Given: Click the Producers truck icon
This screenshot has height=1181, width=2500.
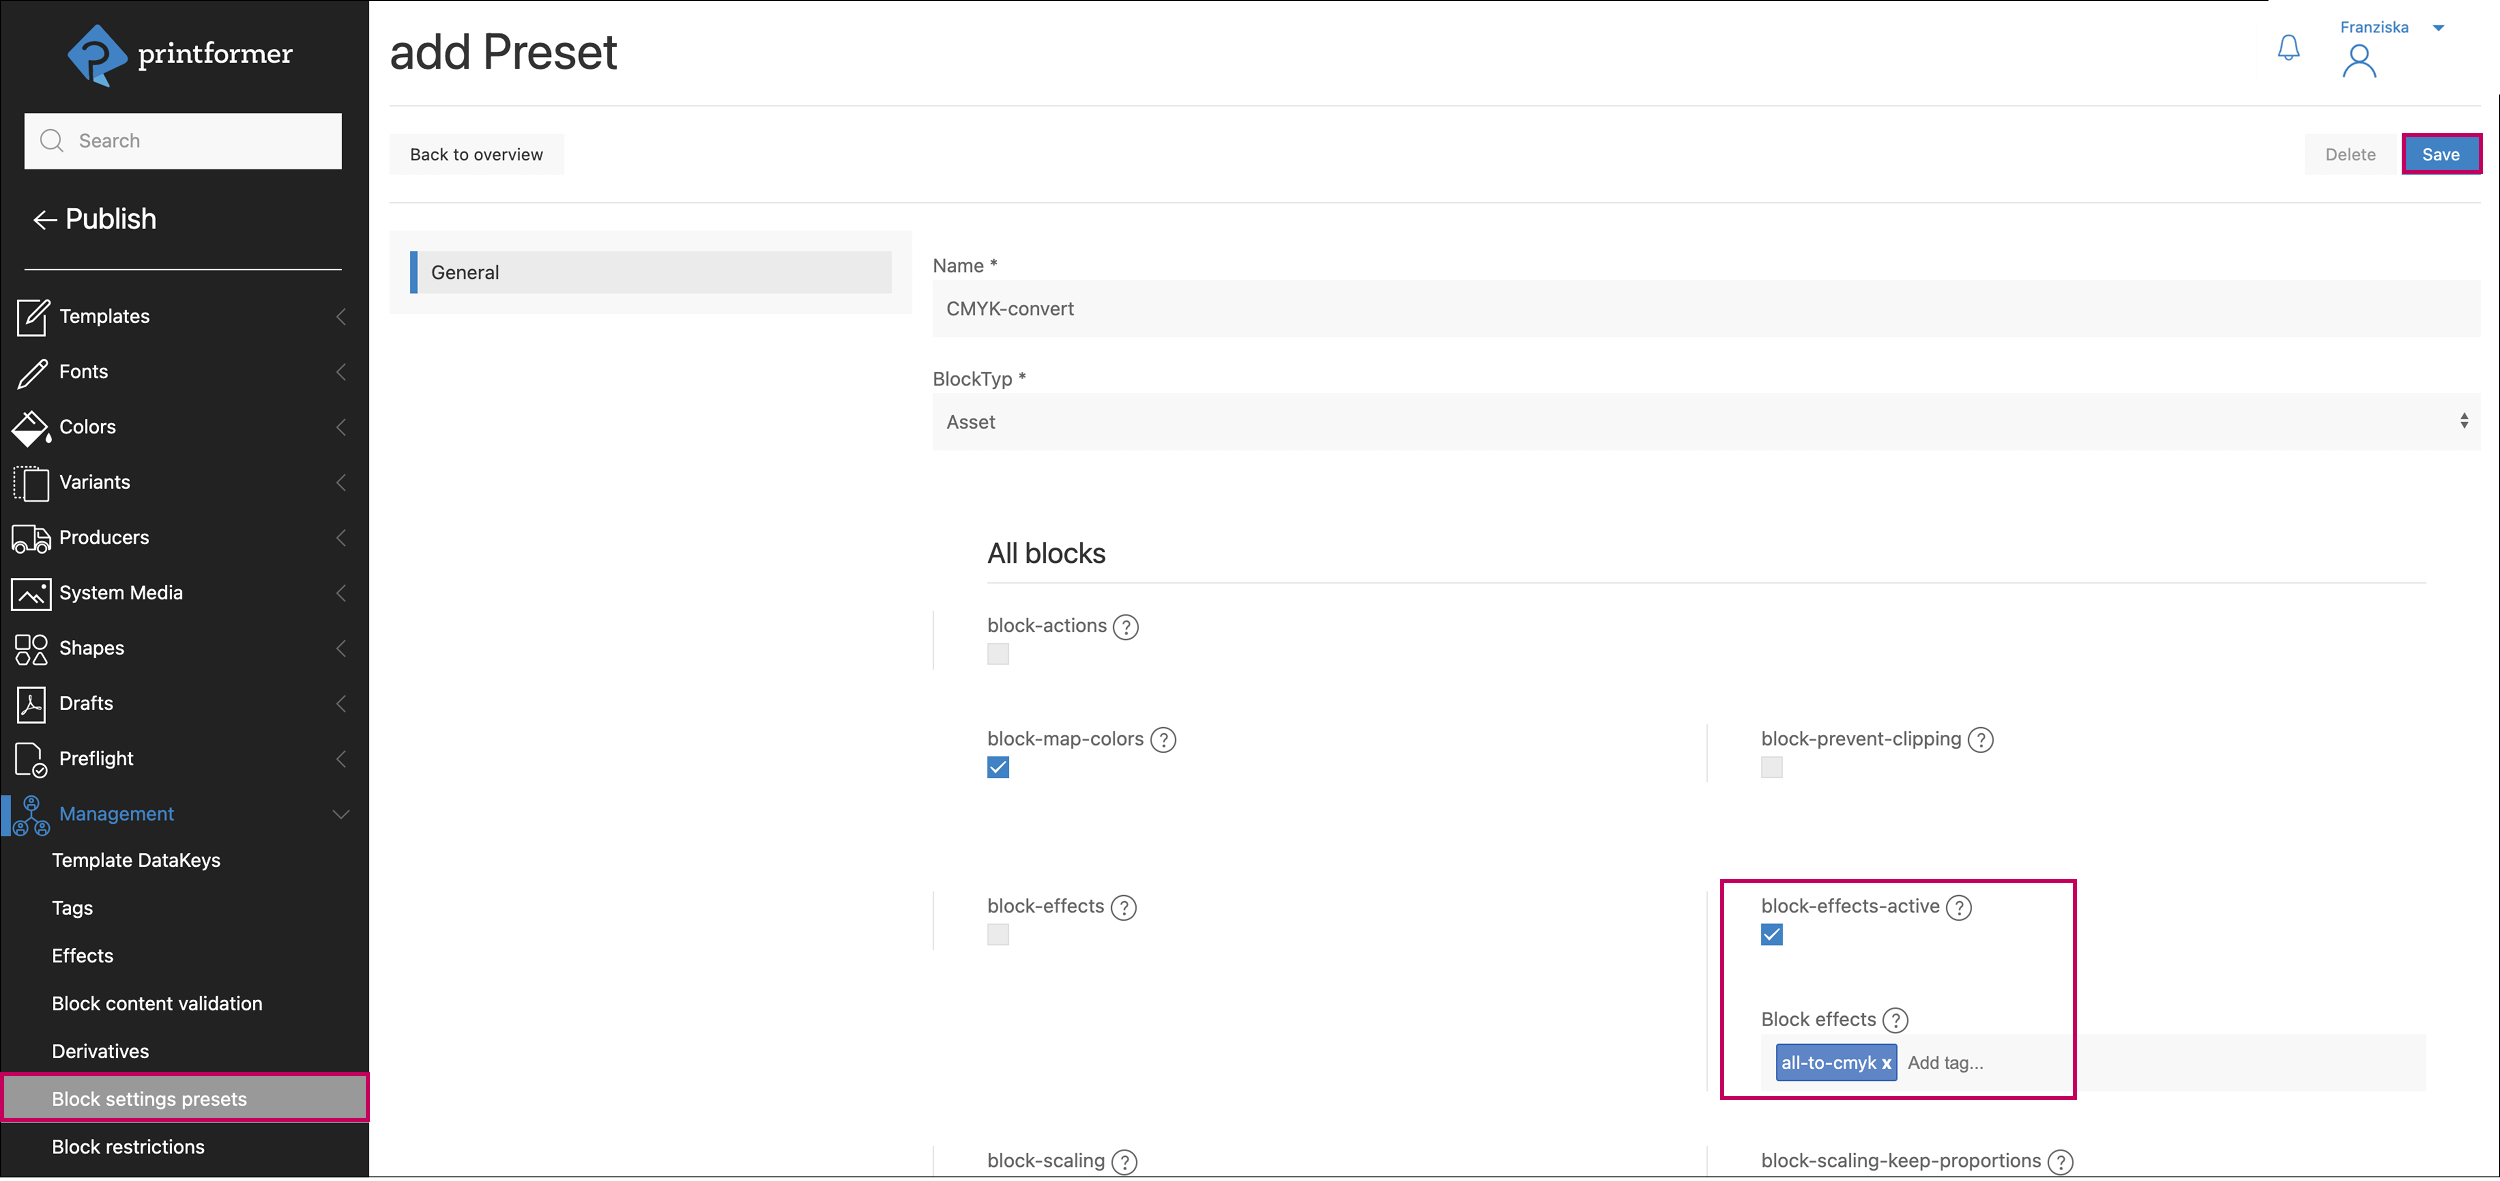Looking at the screenshot, I should coord(31,538).
